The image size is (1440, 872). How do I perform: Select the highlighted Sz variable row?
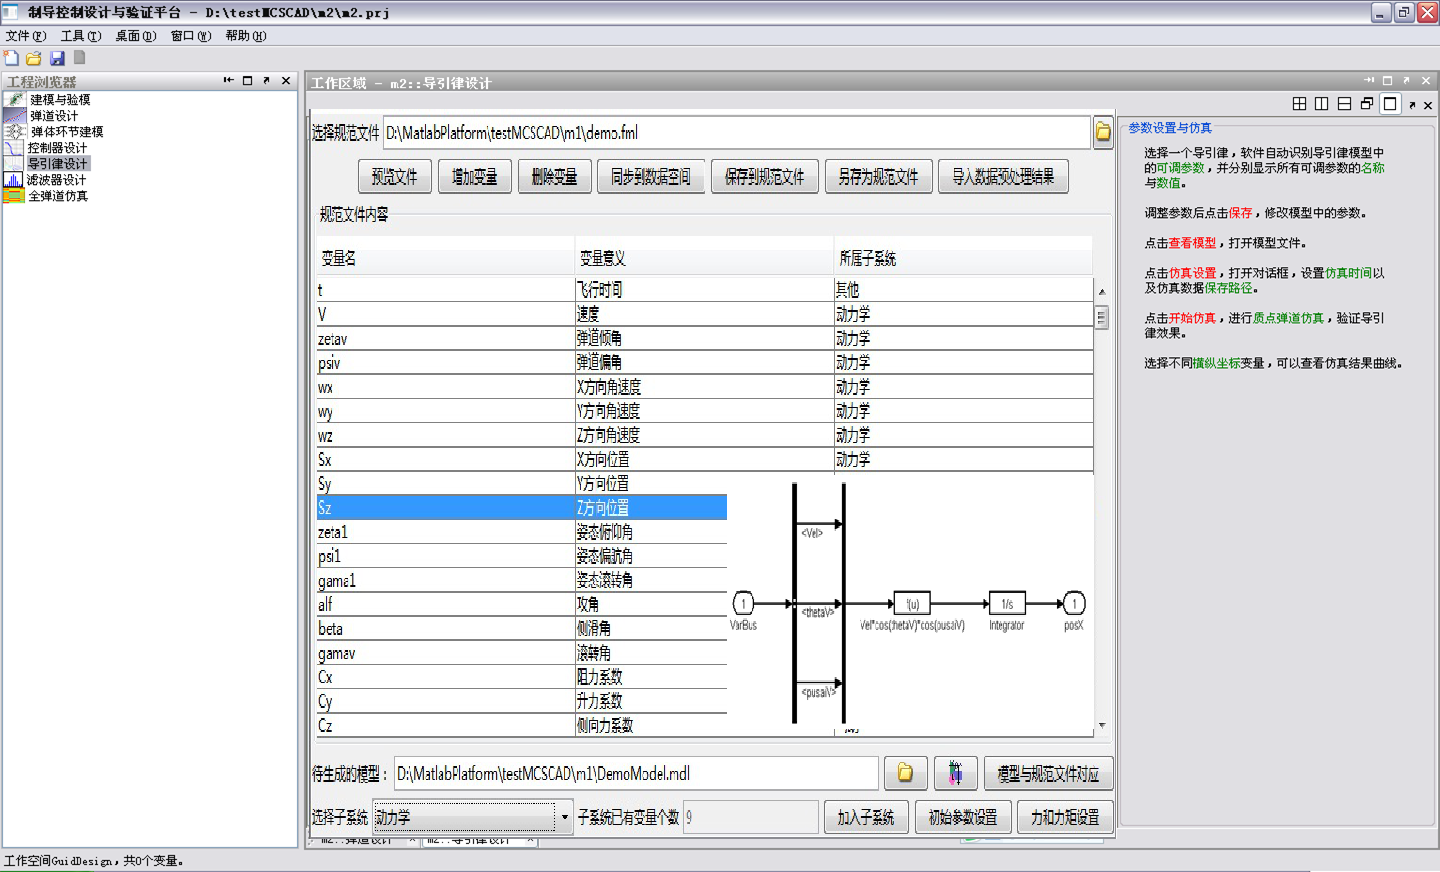521,507
